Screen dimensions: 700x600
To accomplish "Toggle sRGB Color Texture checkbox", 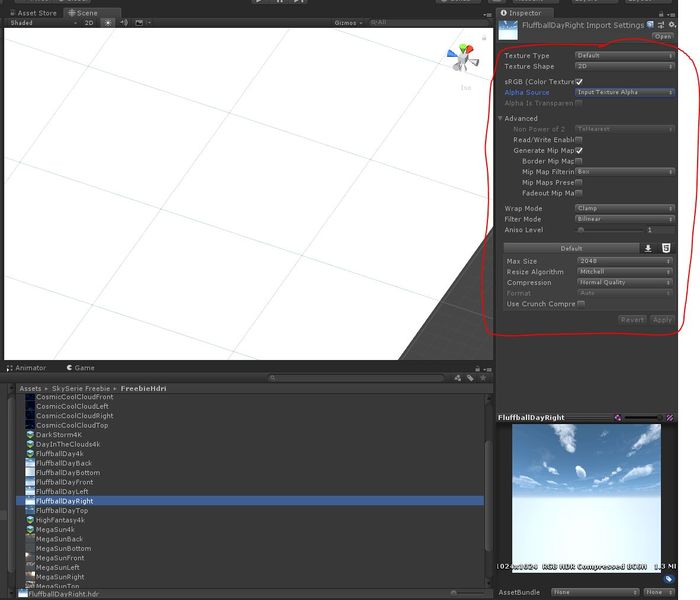I will 579,82.
